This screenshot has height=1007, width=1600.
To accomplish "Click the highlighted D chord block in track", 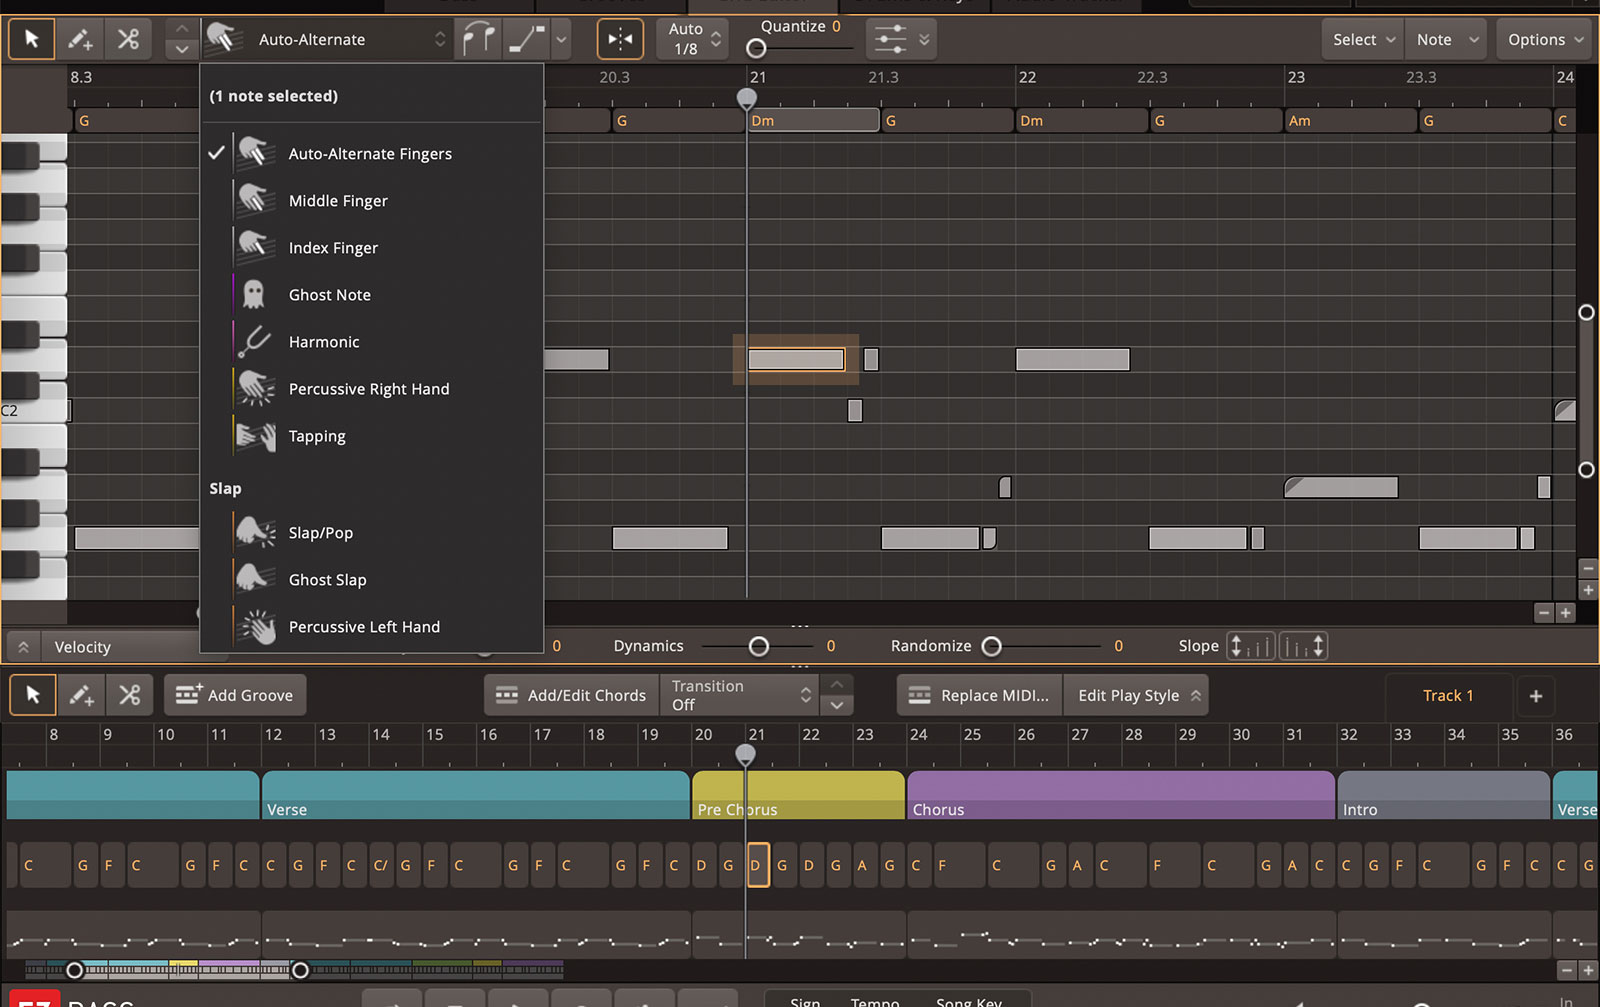I will [758, 865].
